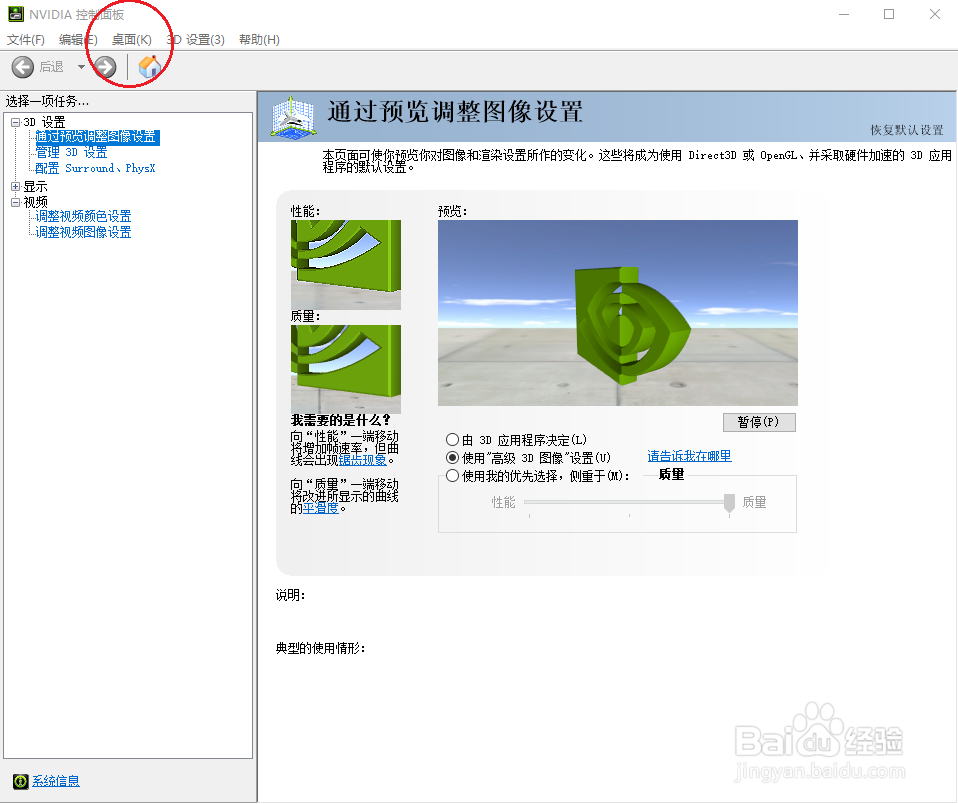Click the NVIDIA logo in the title bar
The image size is (958, 804).
[14, 14]
